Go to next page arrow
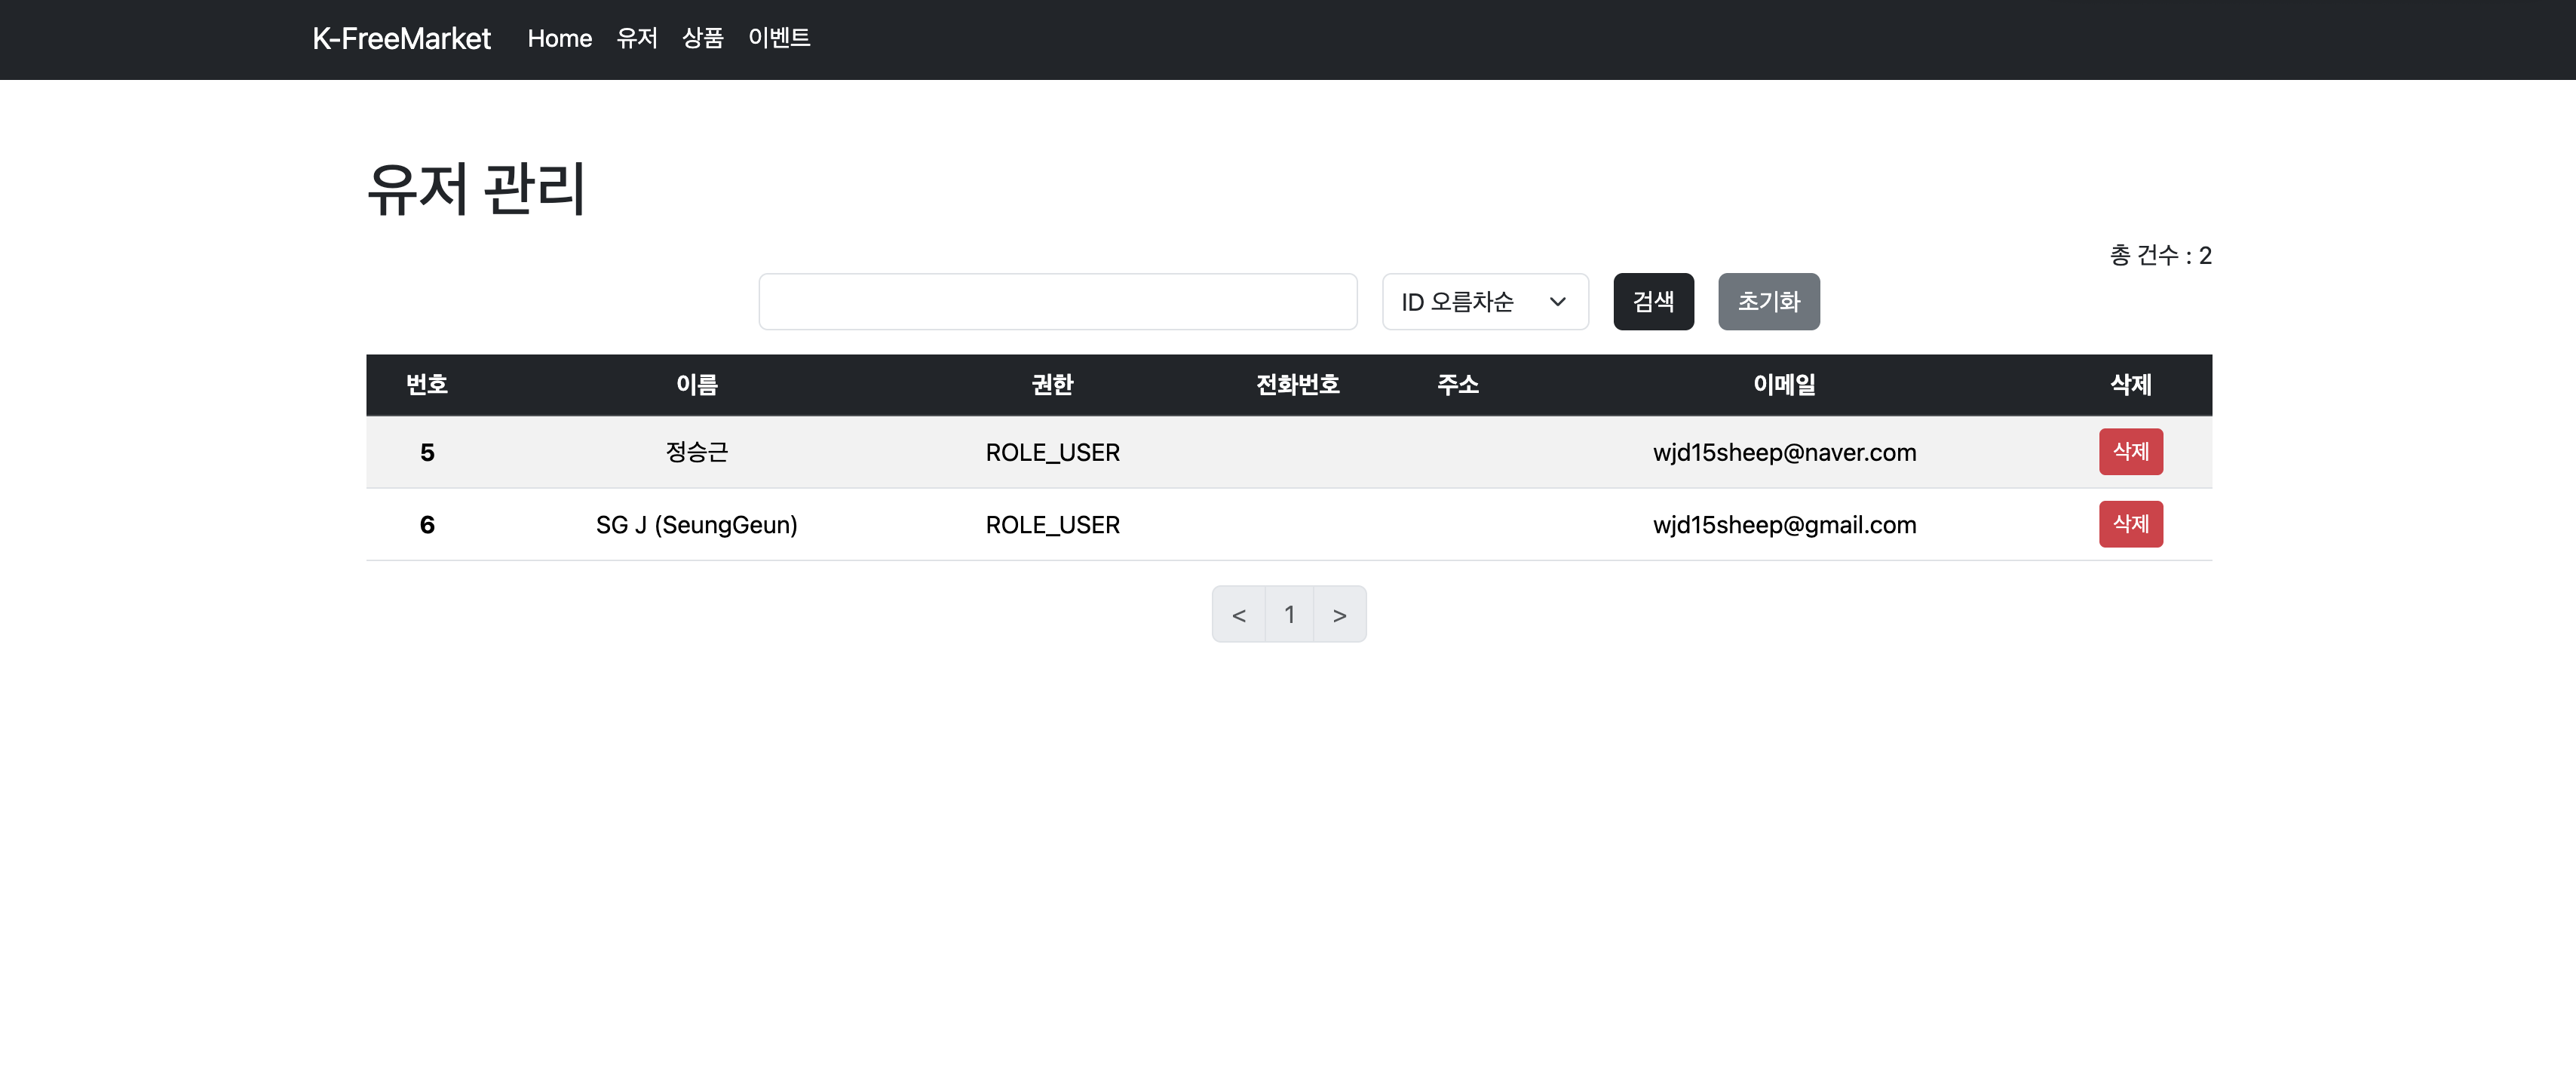Screen dimensions: 2576x1071 [x=1339, y=615]
